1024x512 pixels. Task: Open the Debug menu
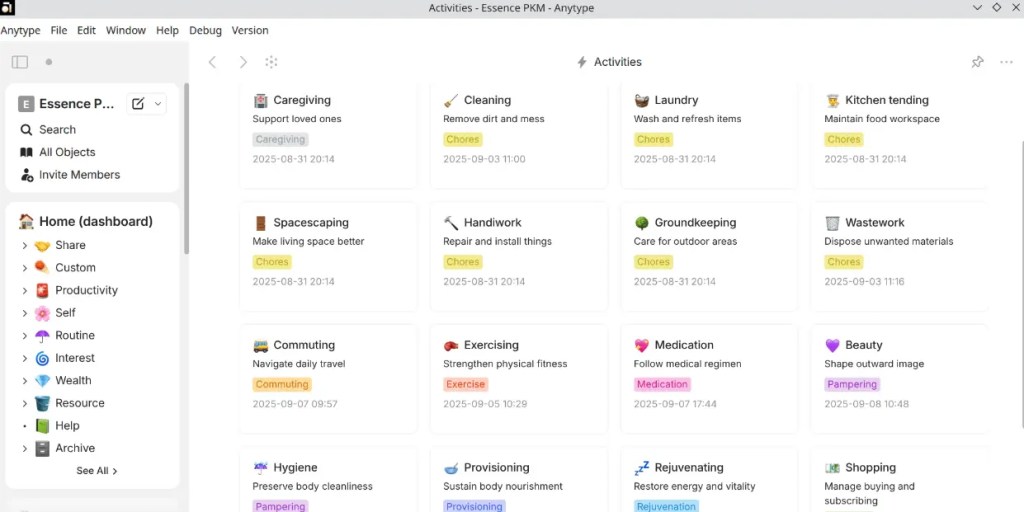[x=205, y=30]
